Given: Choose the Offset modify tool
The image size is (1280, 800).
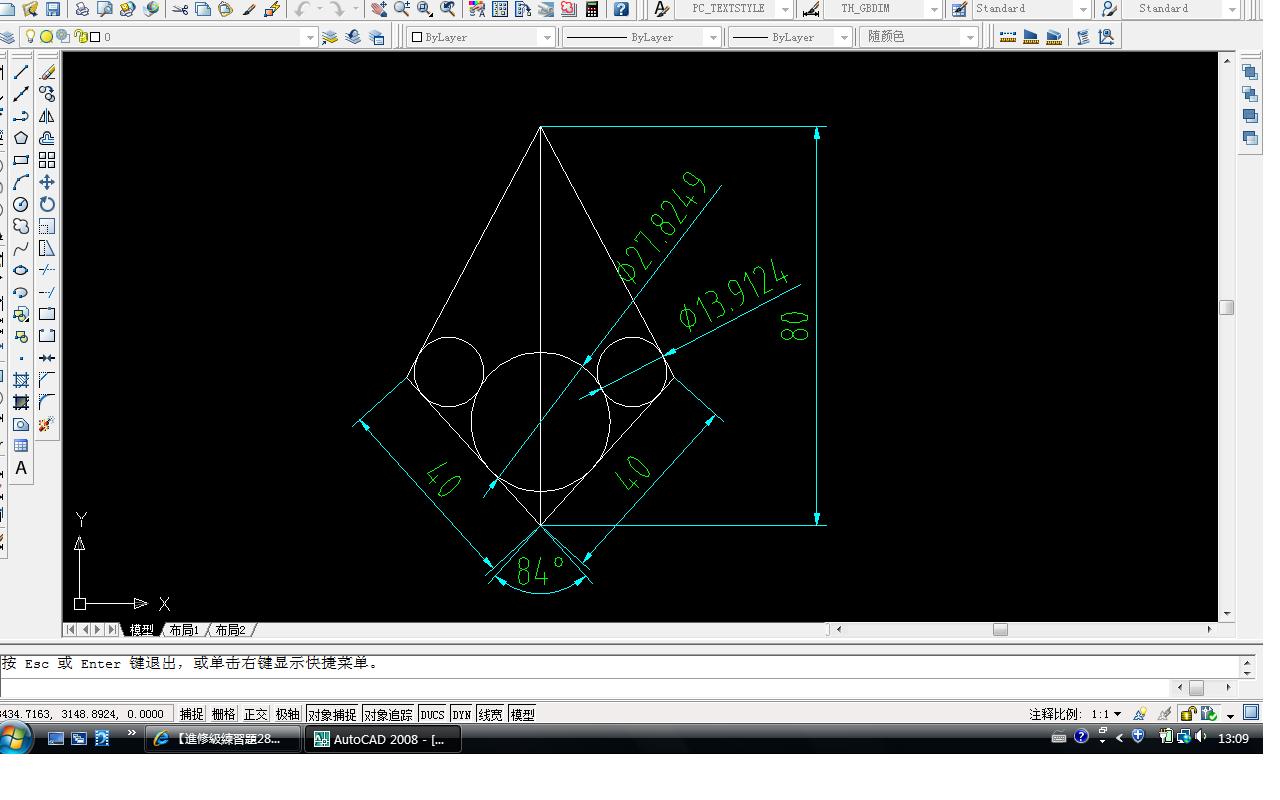Looking at the screenshot, I should point(47,138).
